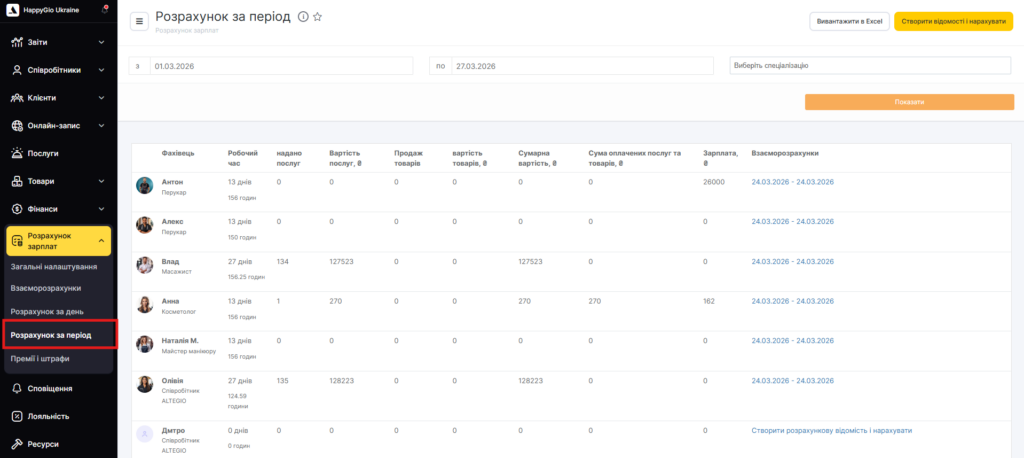Open Сповіщення bell in sidebar
1024x458 pixels.
18,388
